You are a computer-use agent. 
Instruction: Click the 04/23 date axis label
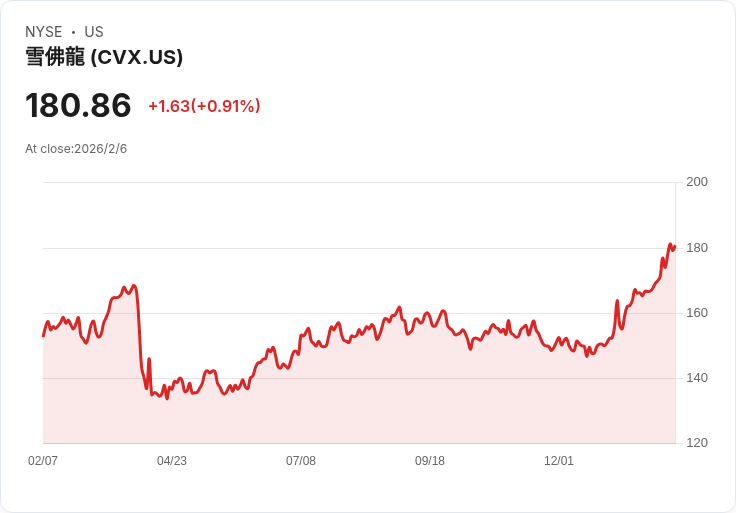[172, 461]
